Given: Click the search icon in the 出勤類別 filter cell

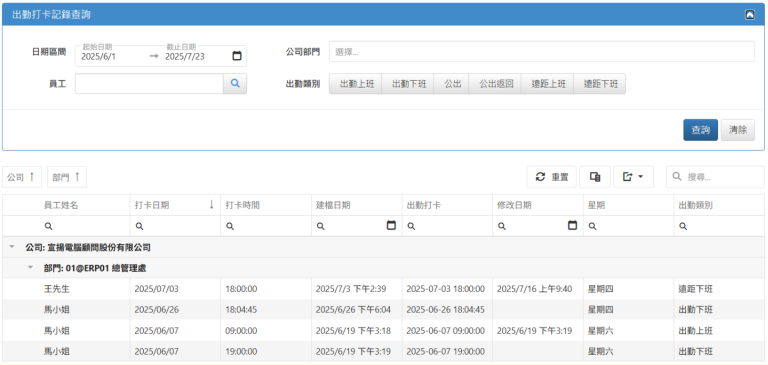Looking at the screenshot, I should tap(683, 226).
